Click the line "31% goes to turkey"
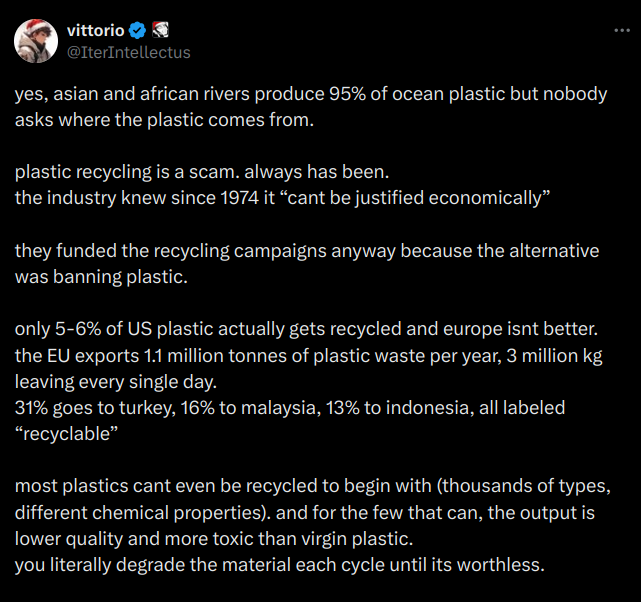The image size is (641, 602). [x=289, y=407]
